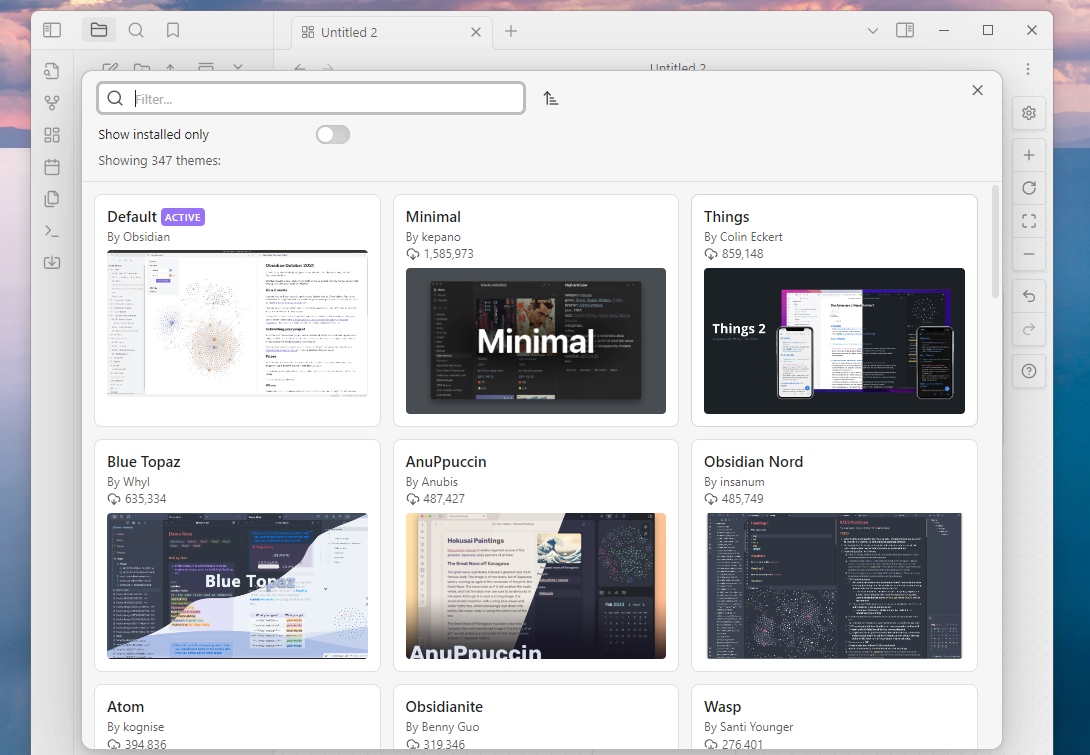Click the 'By Anubis' author text
The width and height of the screenshot is (1090, 755).
click(432, 482)
